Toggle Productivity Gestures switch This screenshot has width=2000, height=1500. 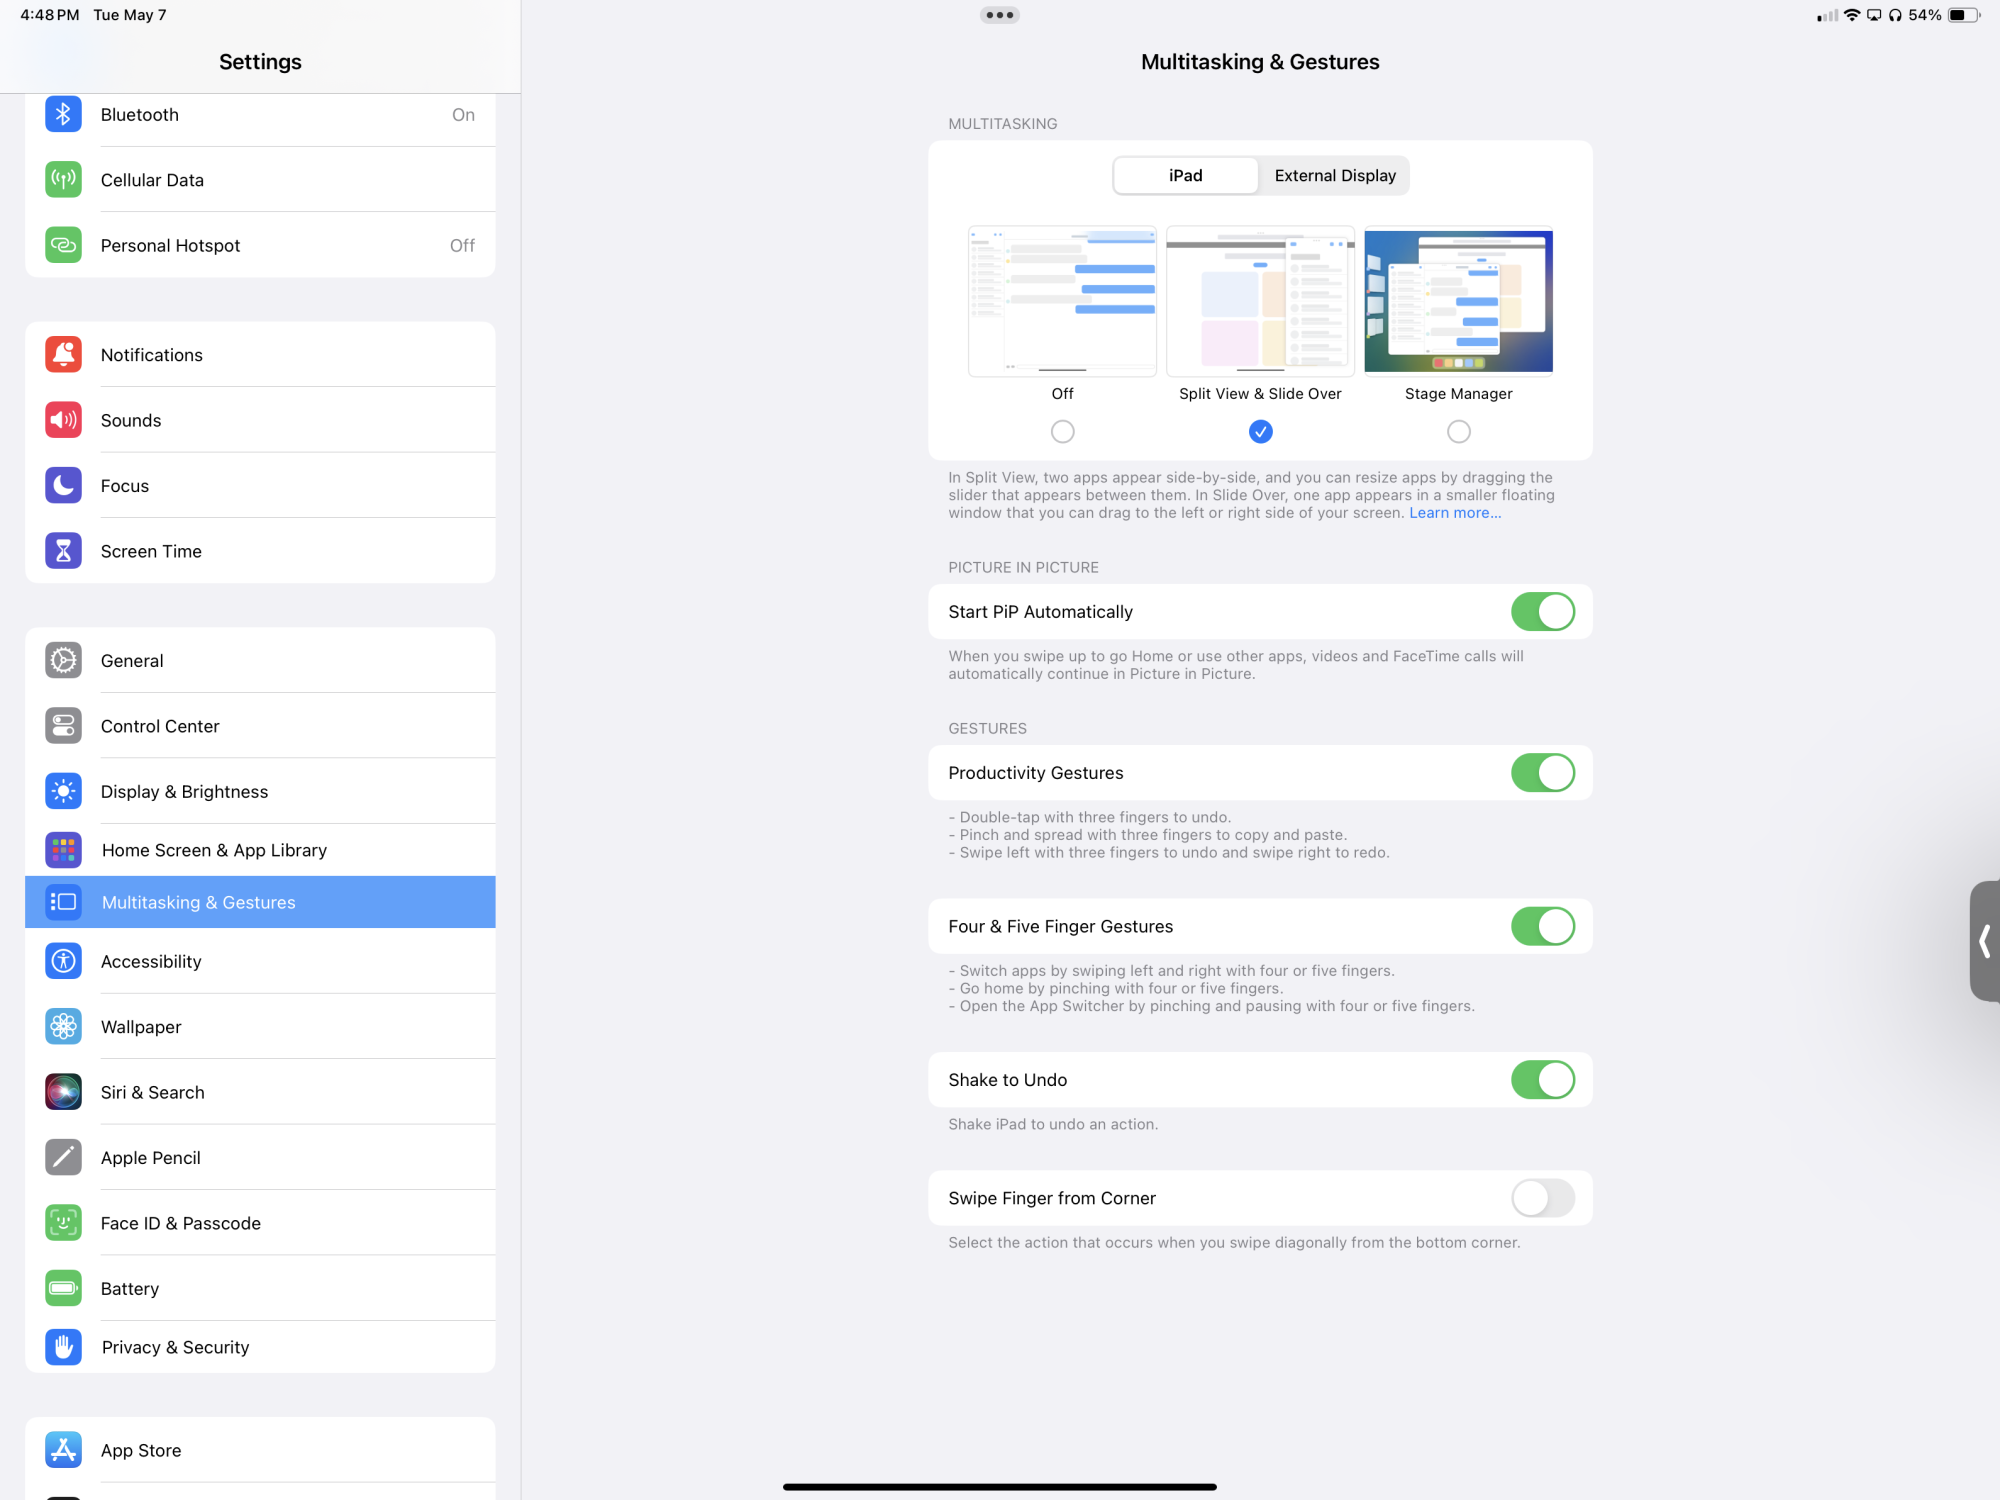[1542, 773]
